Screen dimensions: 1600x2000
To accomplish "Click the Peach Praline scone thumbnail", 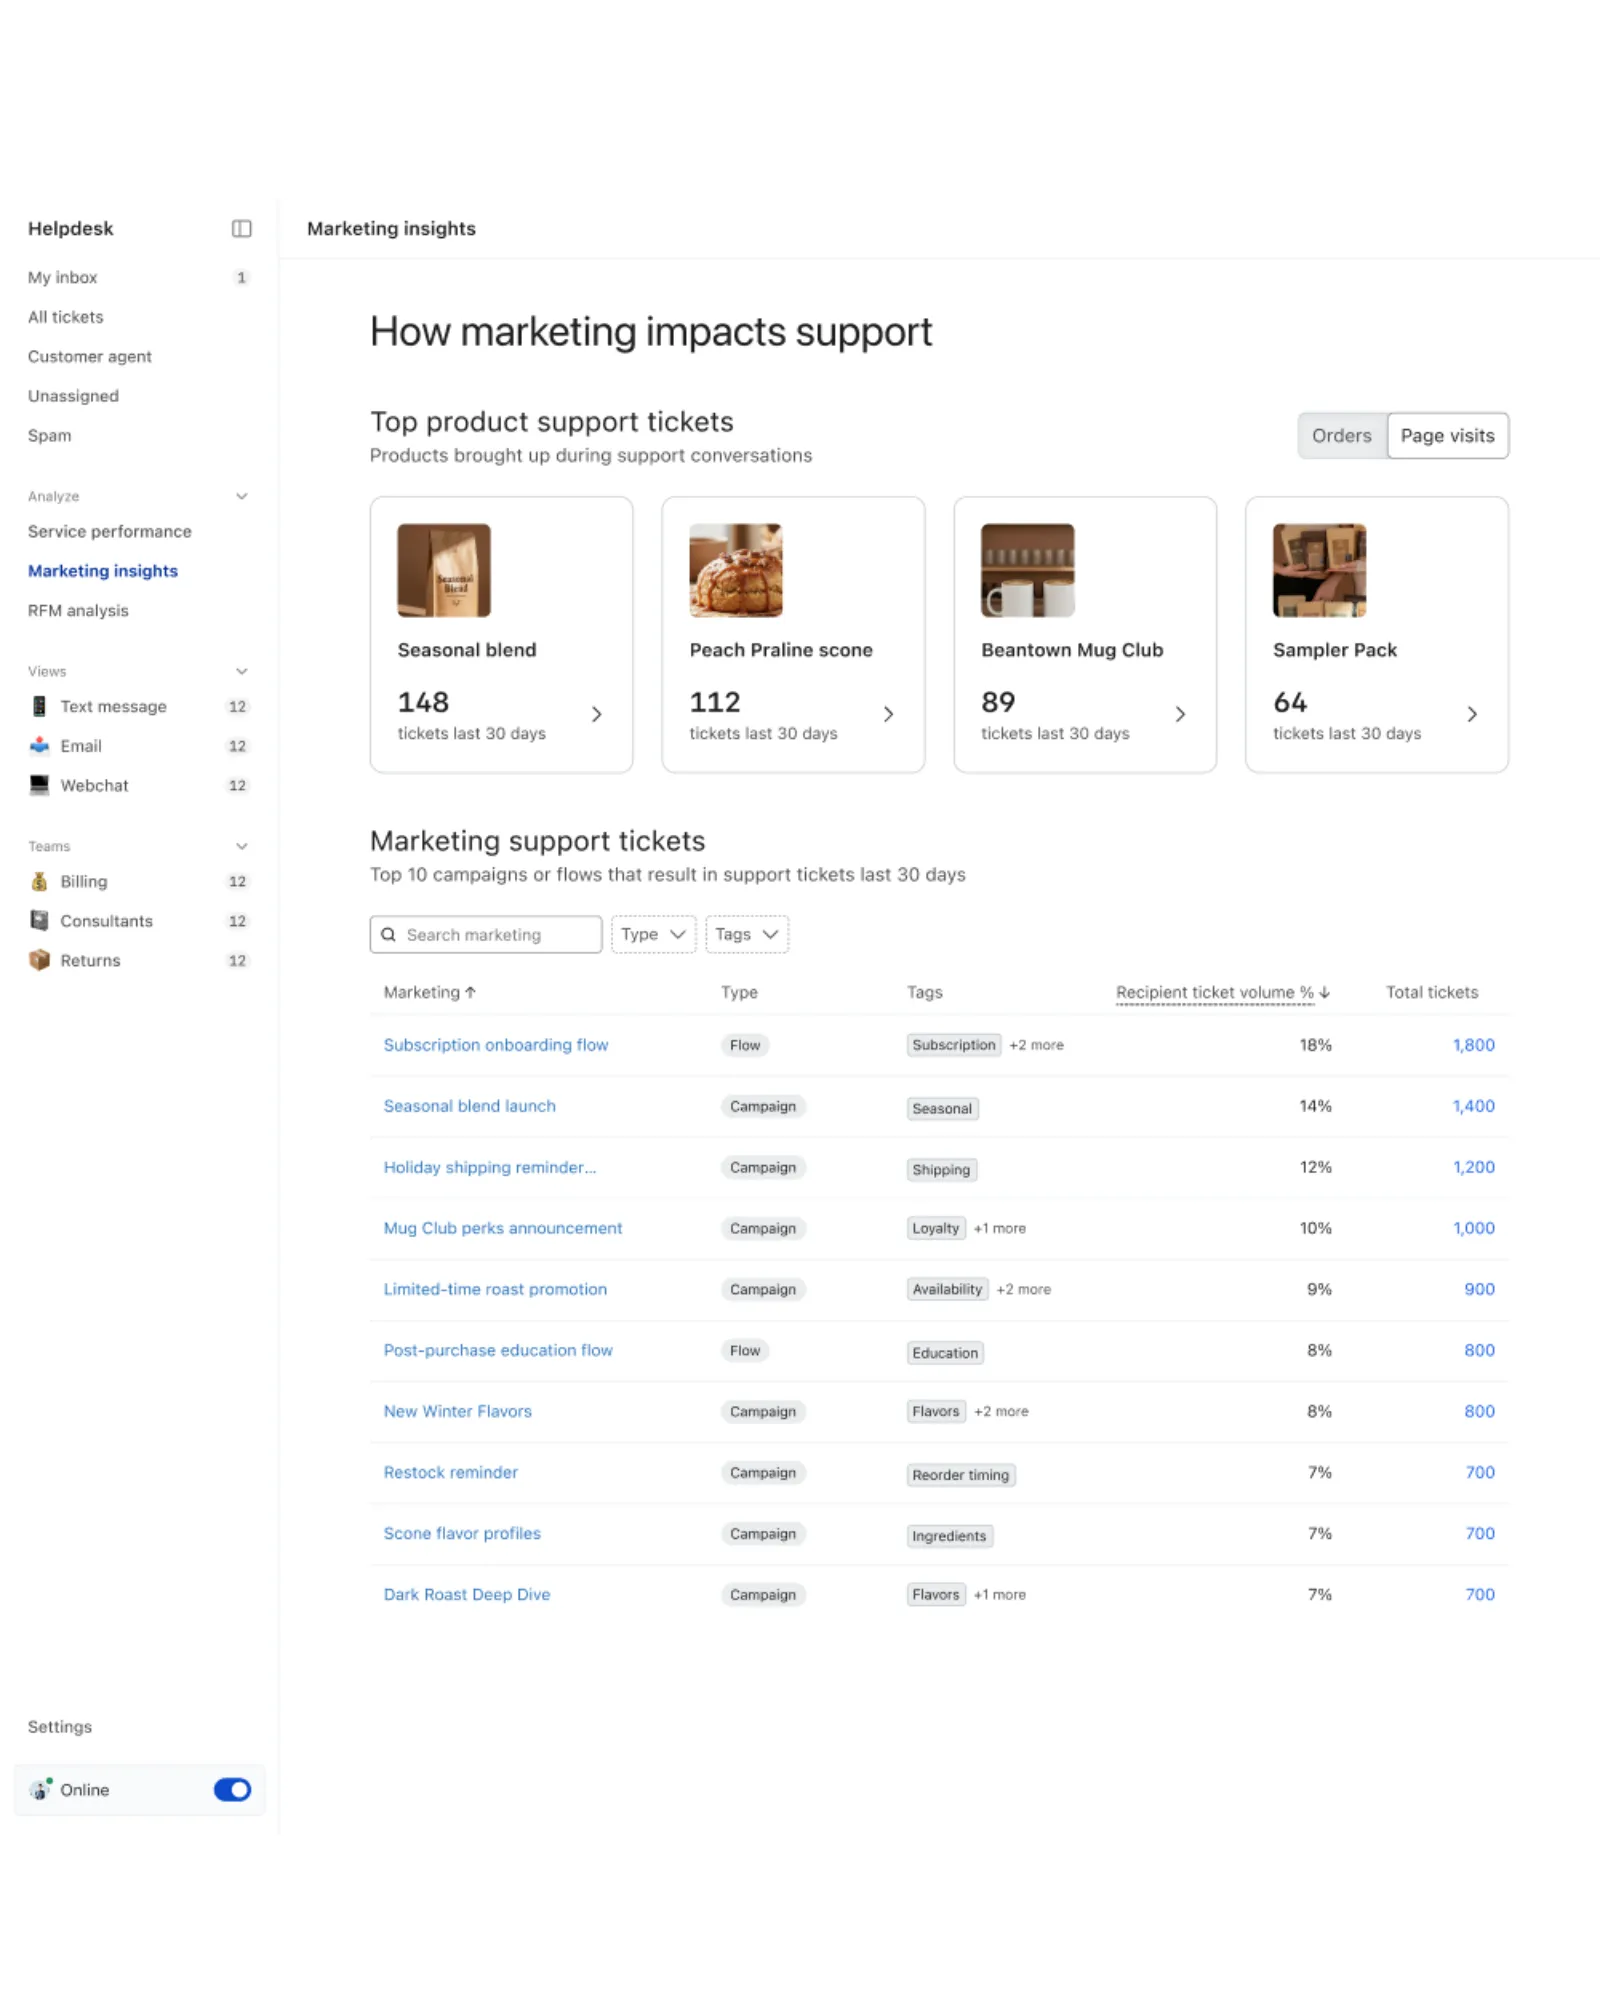I will coord(736,570).
